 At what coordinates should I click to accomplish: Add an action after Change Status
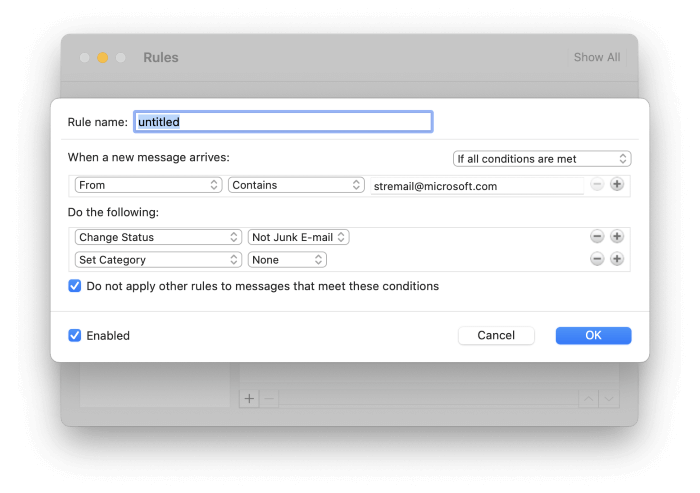[617, 236]
